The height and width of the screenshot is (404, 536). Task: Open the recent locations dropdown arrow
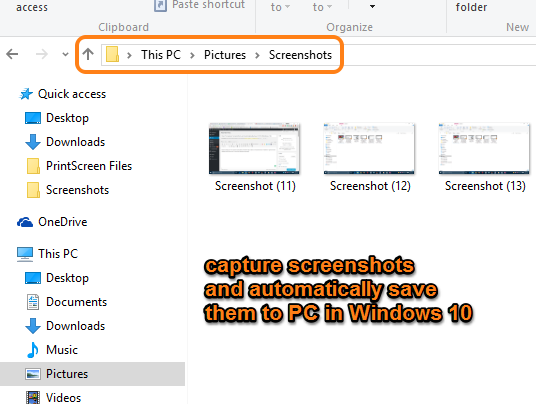coord(65,54)
